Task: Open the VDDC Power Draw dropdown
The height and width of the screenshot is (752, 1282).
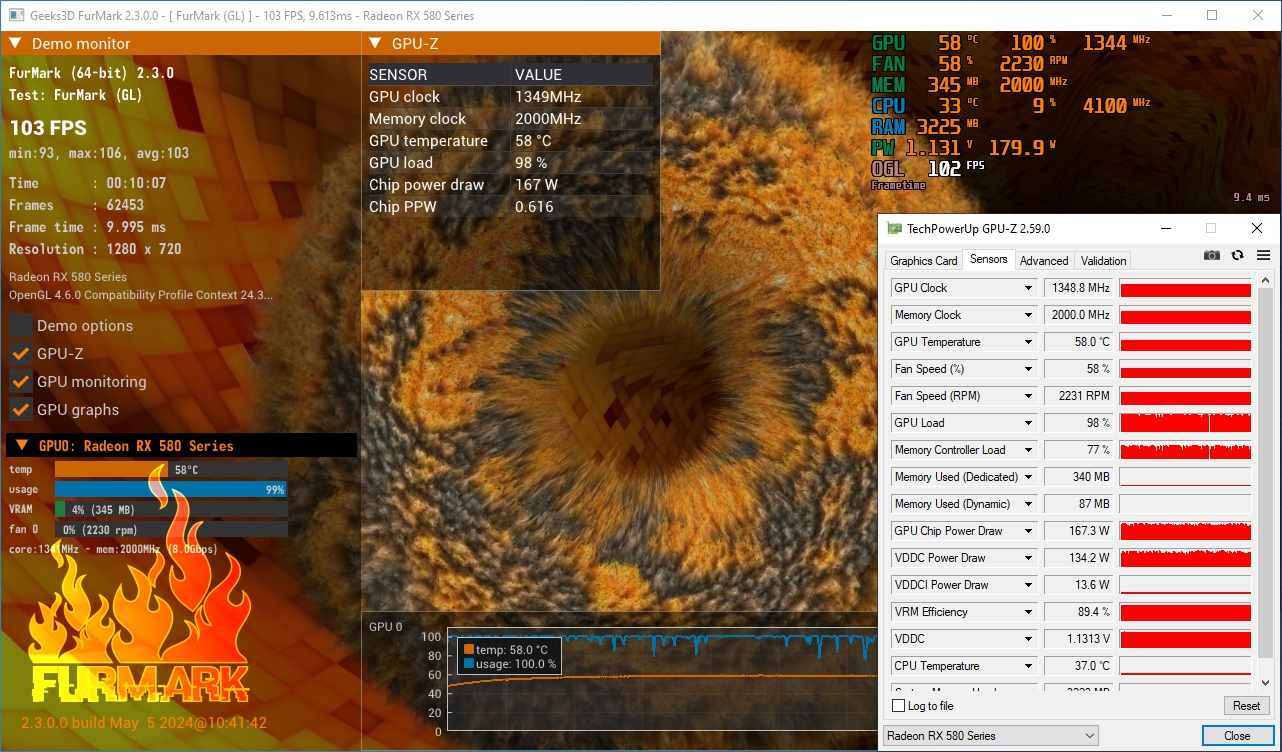Action: [x=1028, y=558]
